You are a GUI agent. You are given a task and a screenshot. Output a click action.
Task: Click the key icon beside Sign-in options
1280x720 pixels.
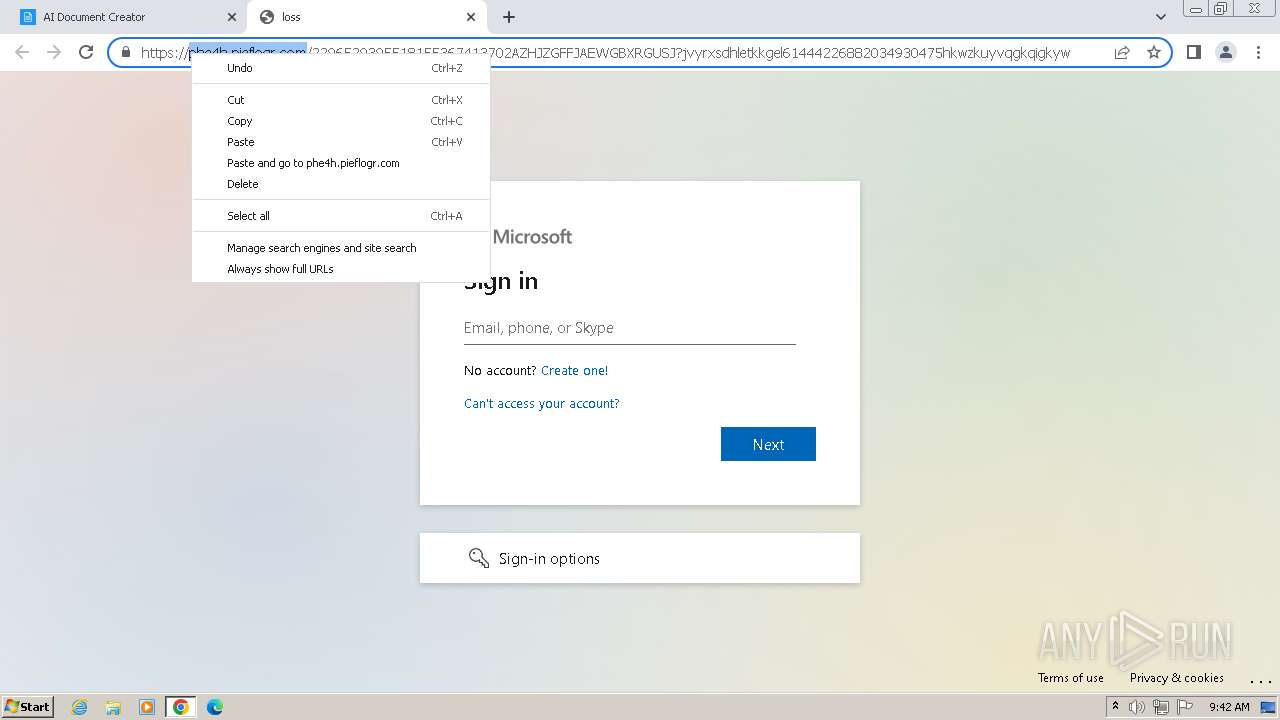click(x=479, y=558)
